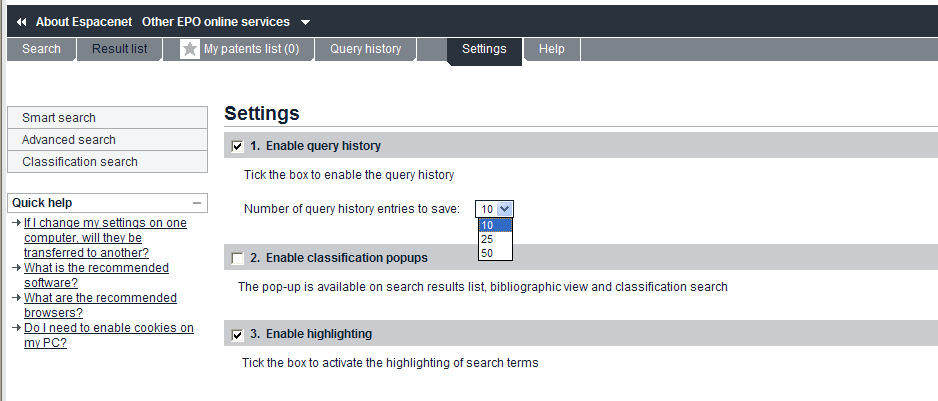Select the highlighted 10 option in list
938x401 pixels.
click(495, 225)
